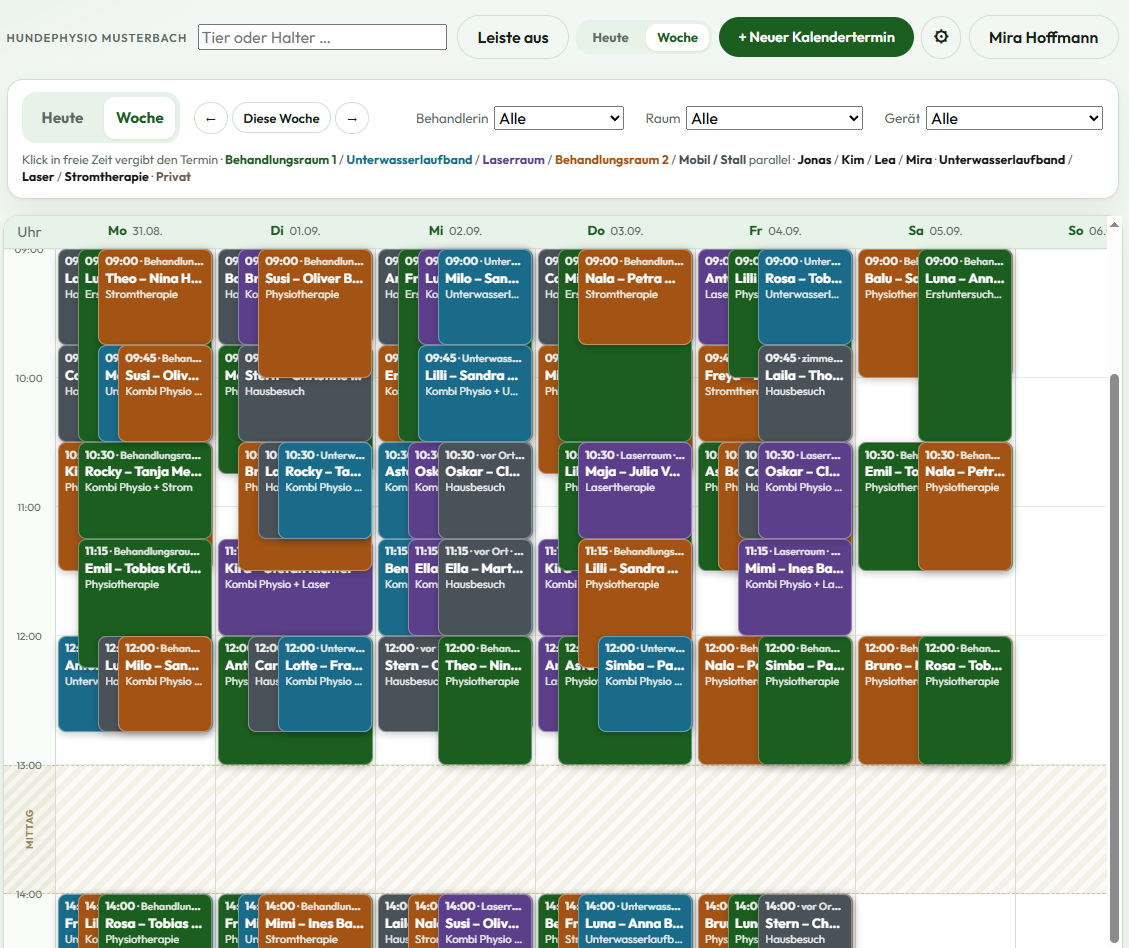Open Saturday 09:00 'Luna – Ann...' Erstuntersuchung

(965, 345)
